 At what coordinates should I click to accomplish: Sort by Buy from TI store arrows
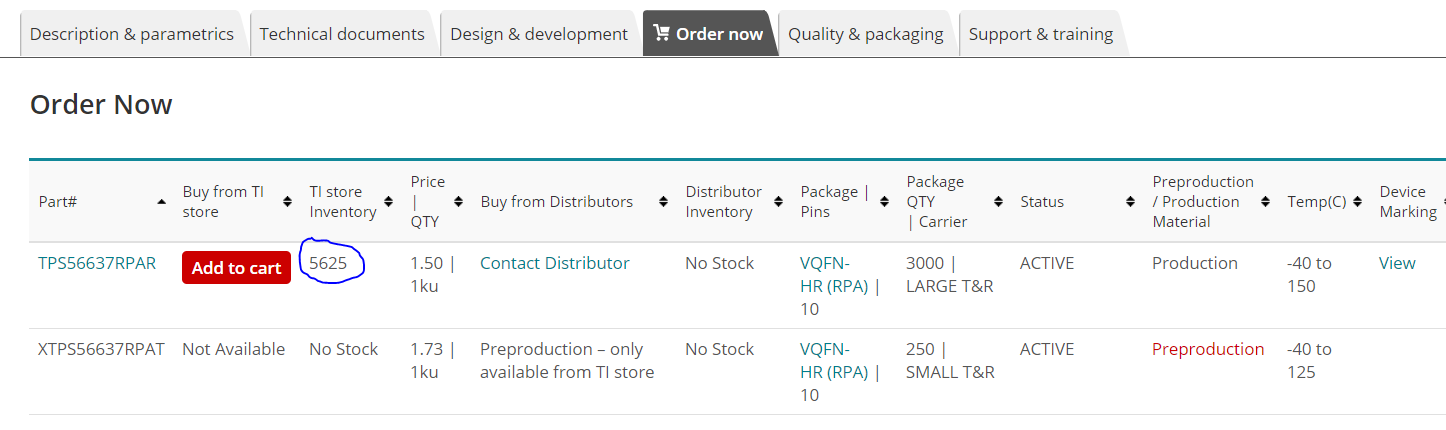coord(287,202)
